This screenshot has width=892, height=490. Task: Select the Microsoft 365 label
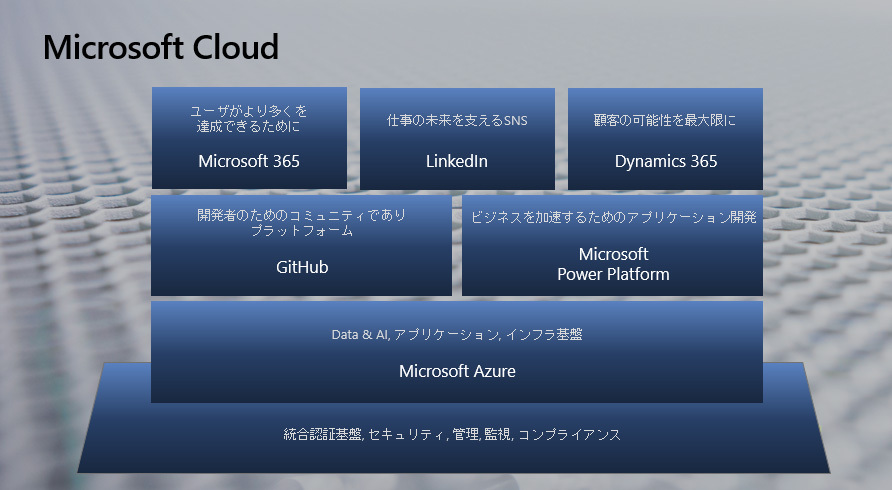tap(249, 161)
